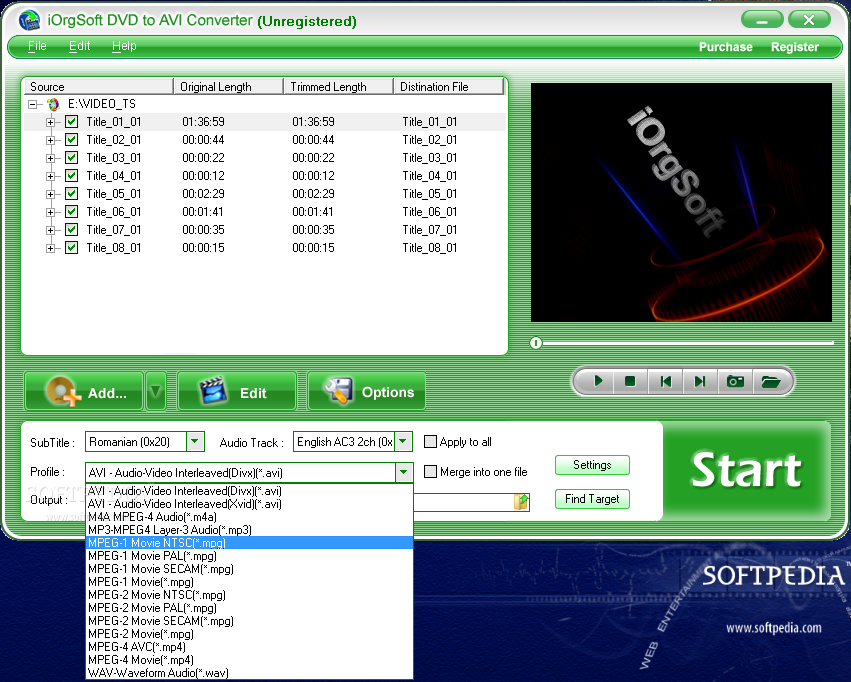Image resolution: width=851 pixels, height=682 pixels.
Task: Open the File menu
Action: tap(37, 46)
